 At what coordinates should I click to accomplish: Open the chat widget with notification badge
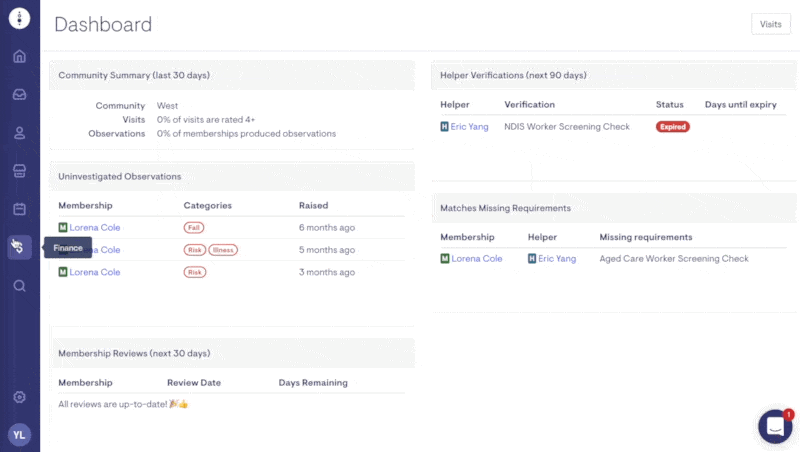[774, 426]
